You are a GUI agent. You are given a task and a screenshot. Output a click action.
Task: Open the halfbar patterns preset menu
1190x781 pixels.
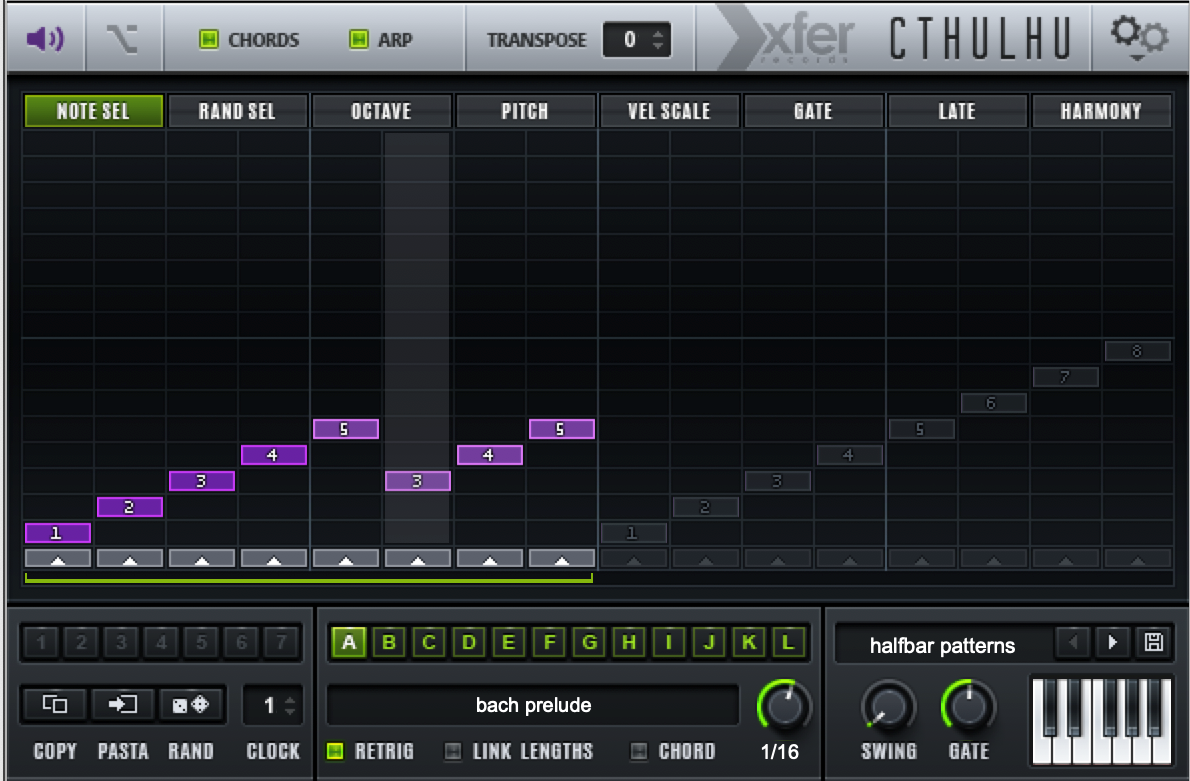click(x=942, y=645)
